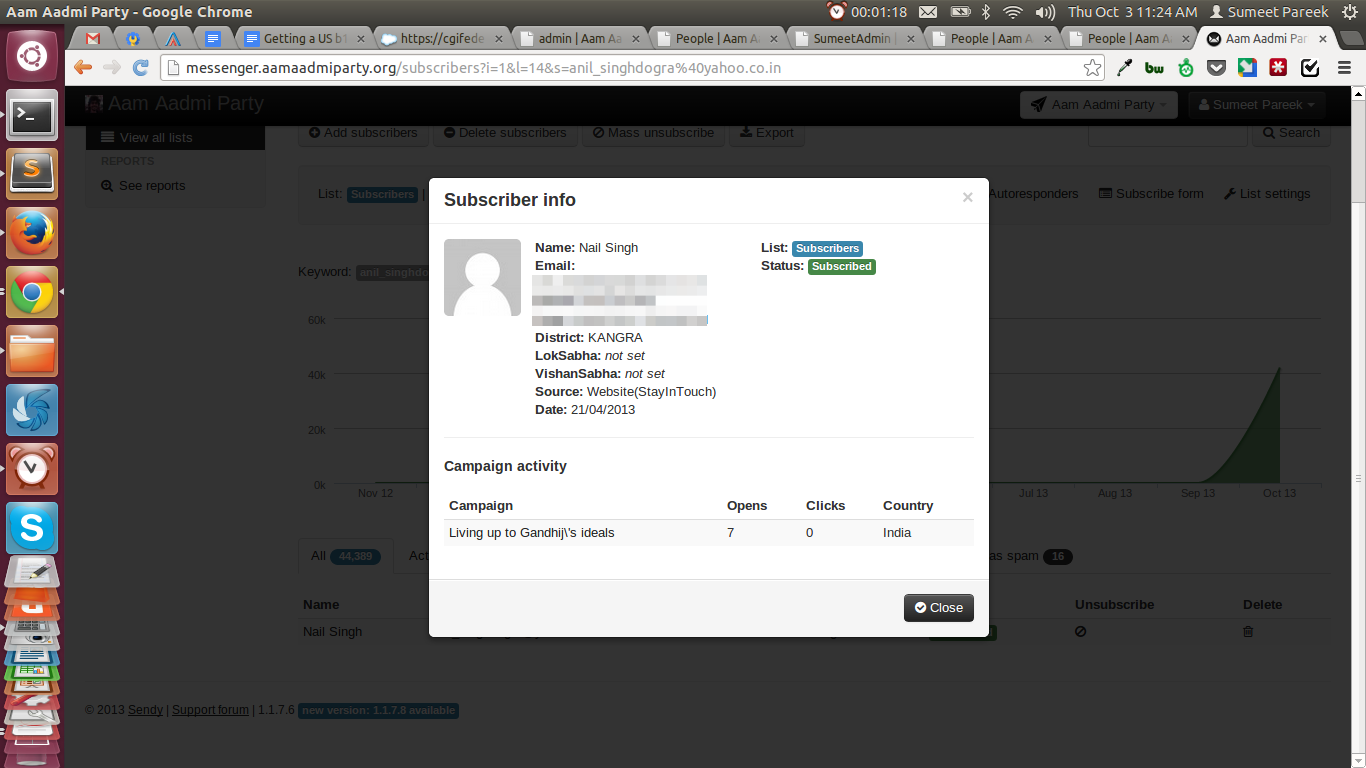Click the subscriber avatar placeholder image

tap(482, 277)
